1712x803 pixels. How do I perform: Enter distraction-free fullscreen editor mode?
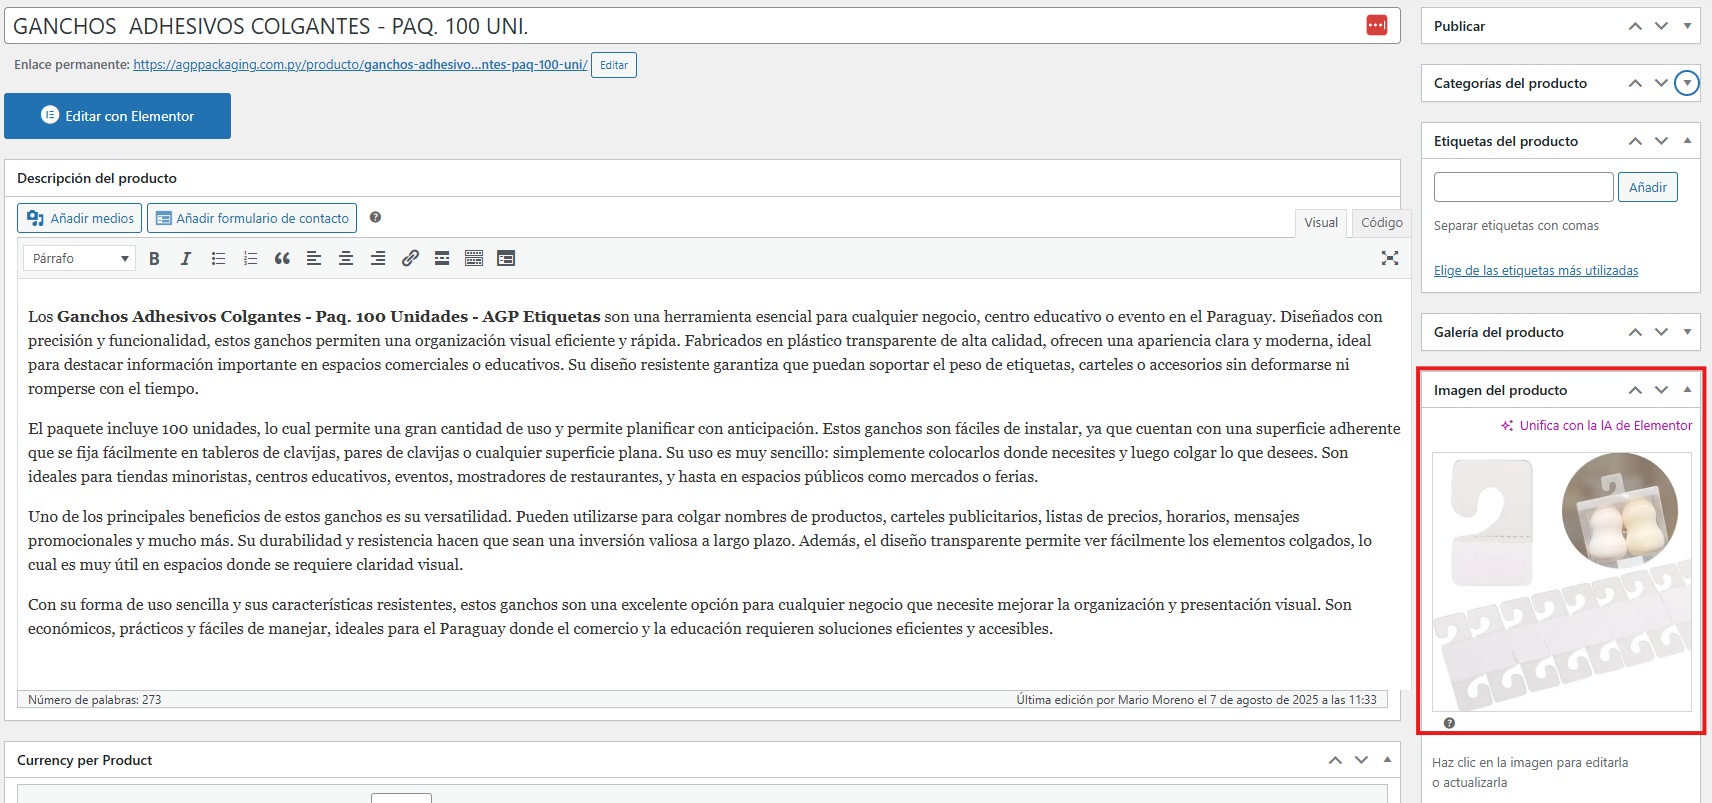click(1390, 258)
